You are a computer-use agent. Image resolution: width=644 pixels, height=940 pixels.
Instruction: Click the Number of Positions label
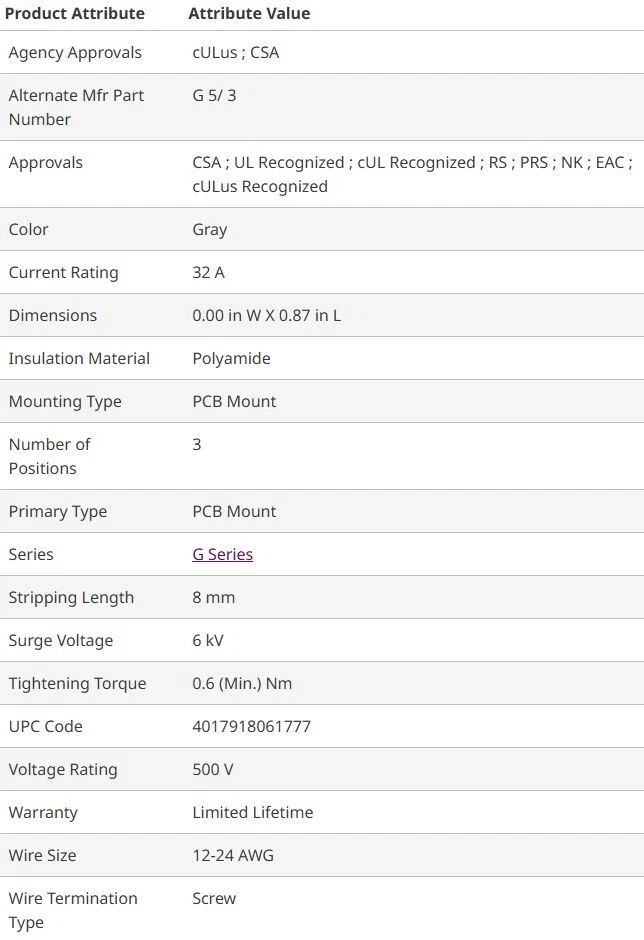49,456
